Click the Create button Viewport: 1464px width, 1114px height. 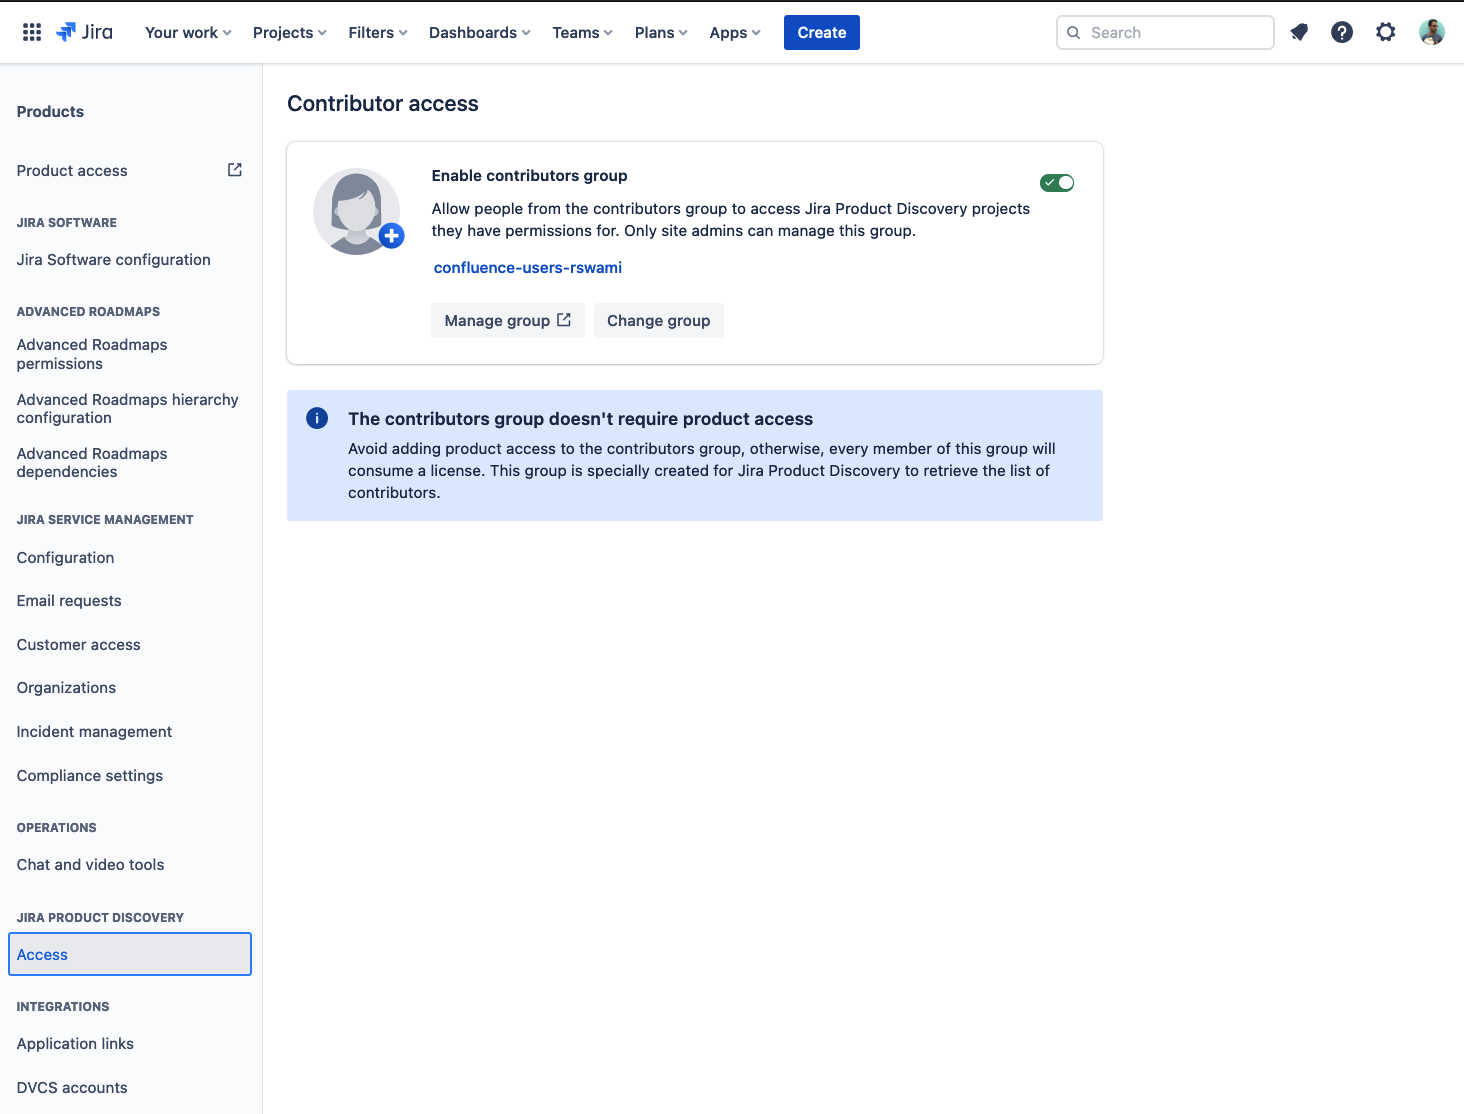point(821,32)
